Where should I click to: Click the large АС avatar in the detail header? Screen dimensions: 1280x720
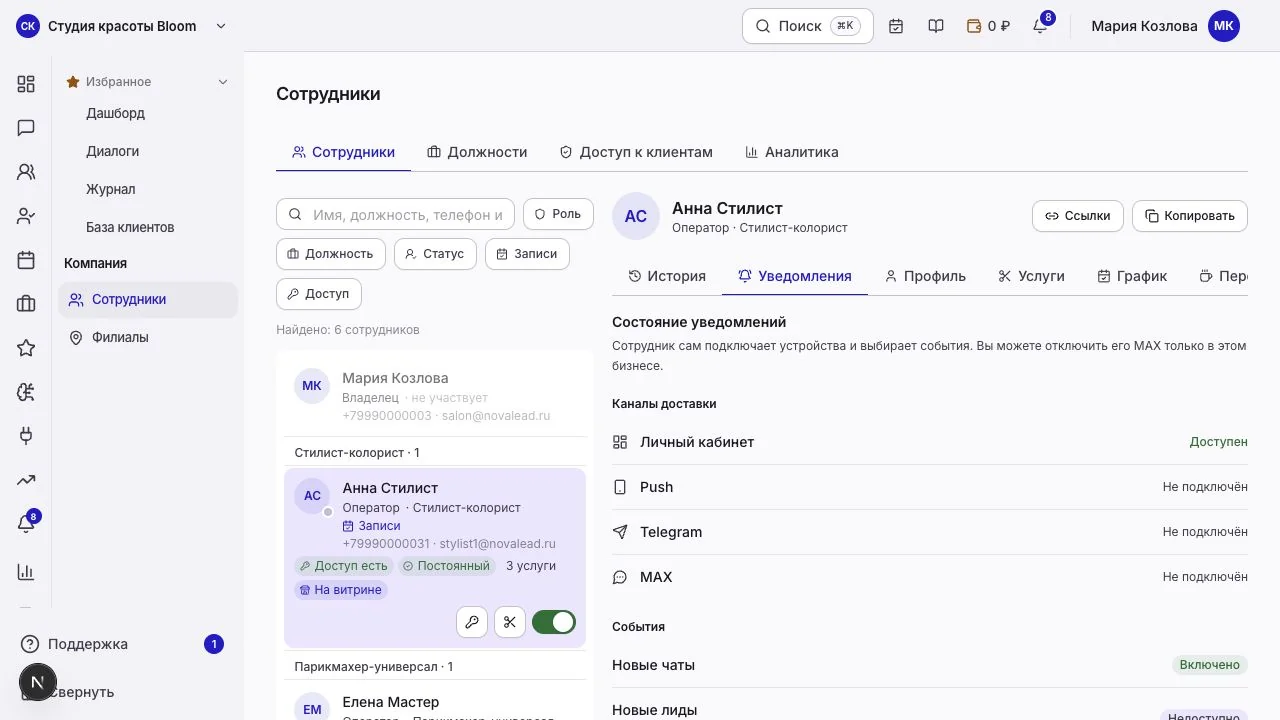click(x=636, y=216)
